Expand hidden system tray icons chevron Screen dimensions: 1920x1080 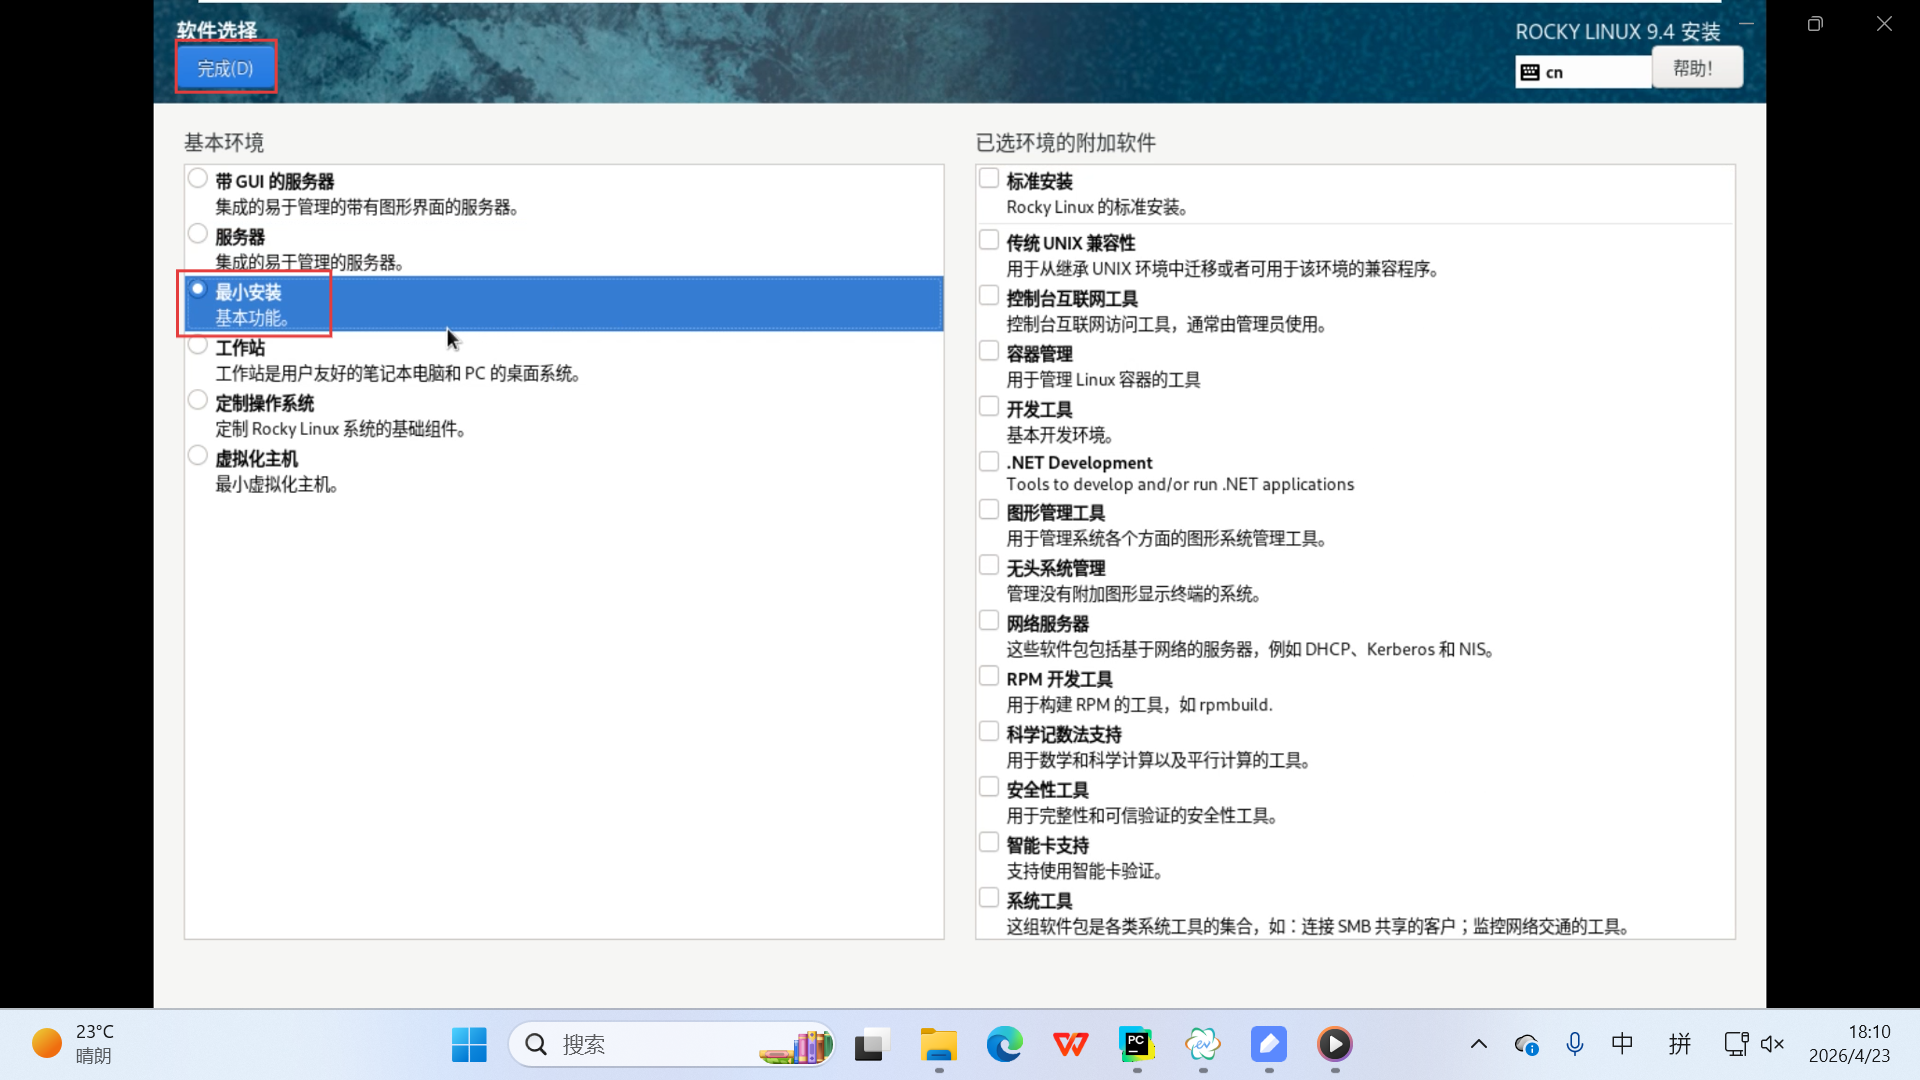click(1478, 1045)
